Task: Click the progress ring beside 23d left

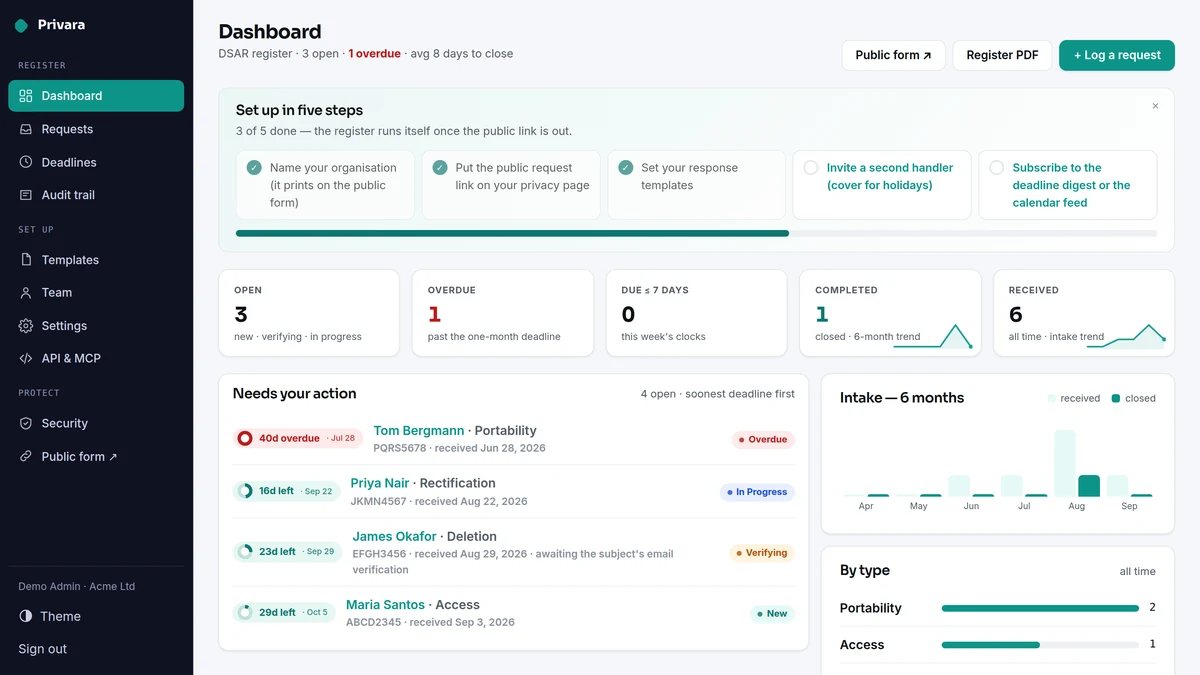Action: pyautogui.click(x=245, y=551)
